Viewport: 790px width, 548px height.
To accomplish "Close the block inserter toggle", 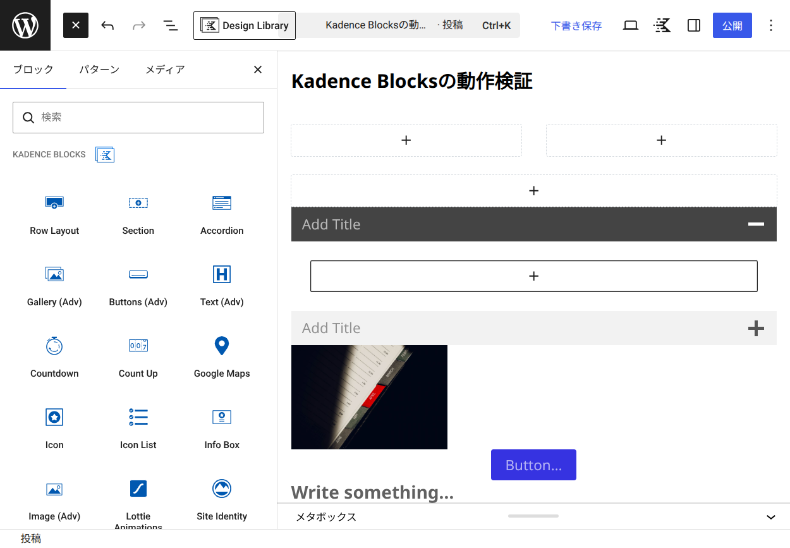I will [x=76, y=25].
